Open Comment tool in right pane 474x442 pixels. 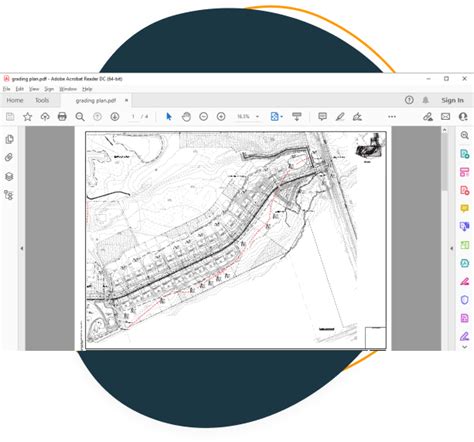(465, 209)
